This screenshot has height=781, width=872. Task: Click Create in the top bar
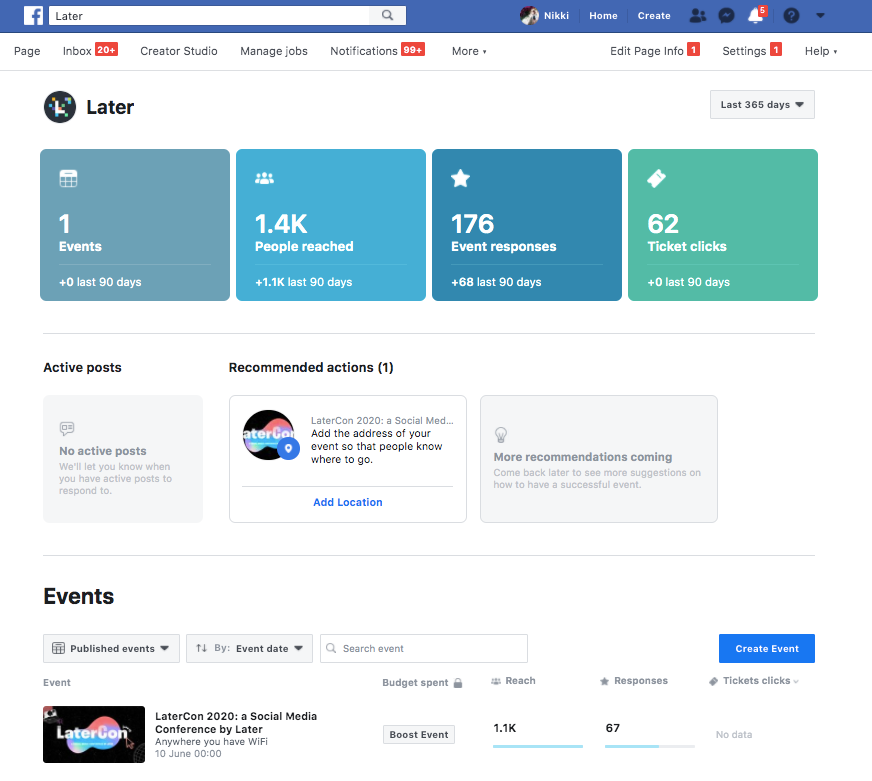pyautogui.click(x=654, y=16)
